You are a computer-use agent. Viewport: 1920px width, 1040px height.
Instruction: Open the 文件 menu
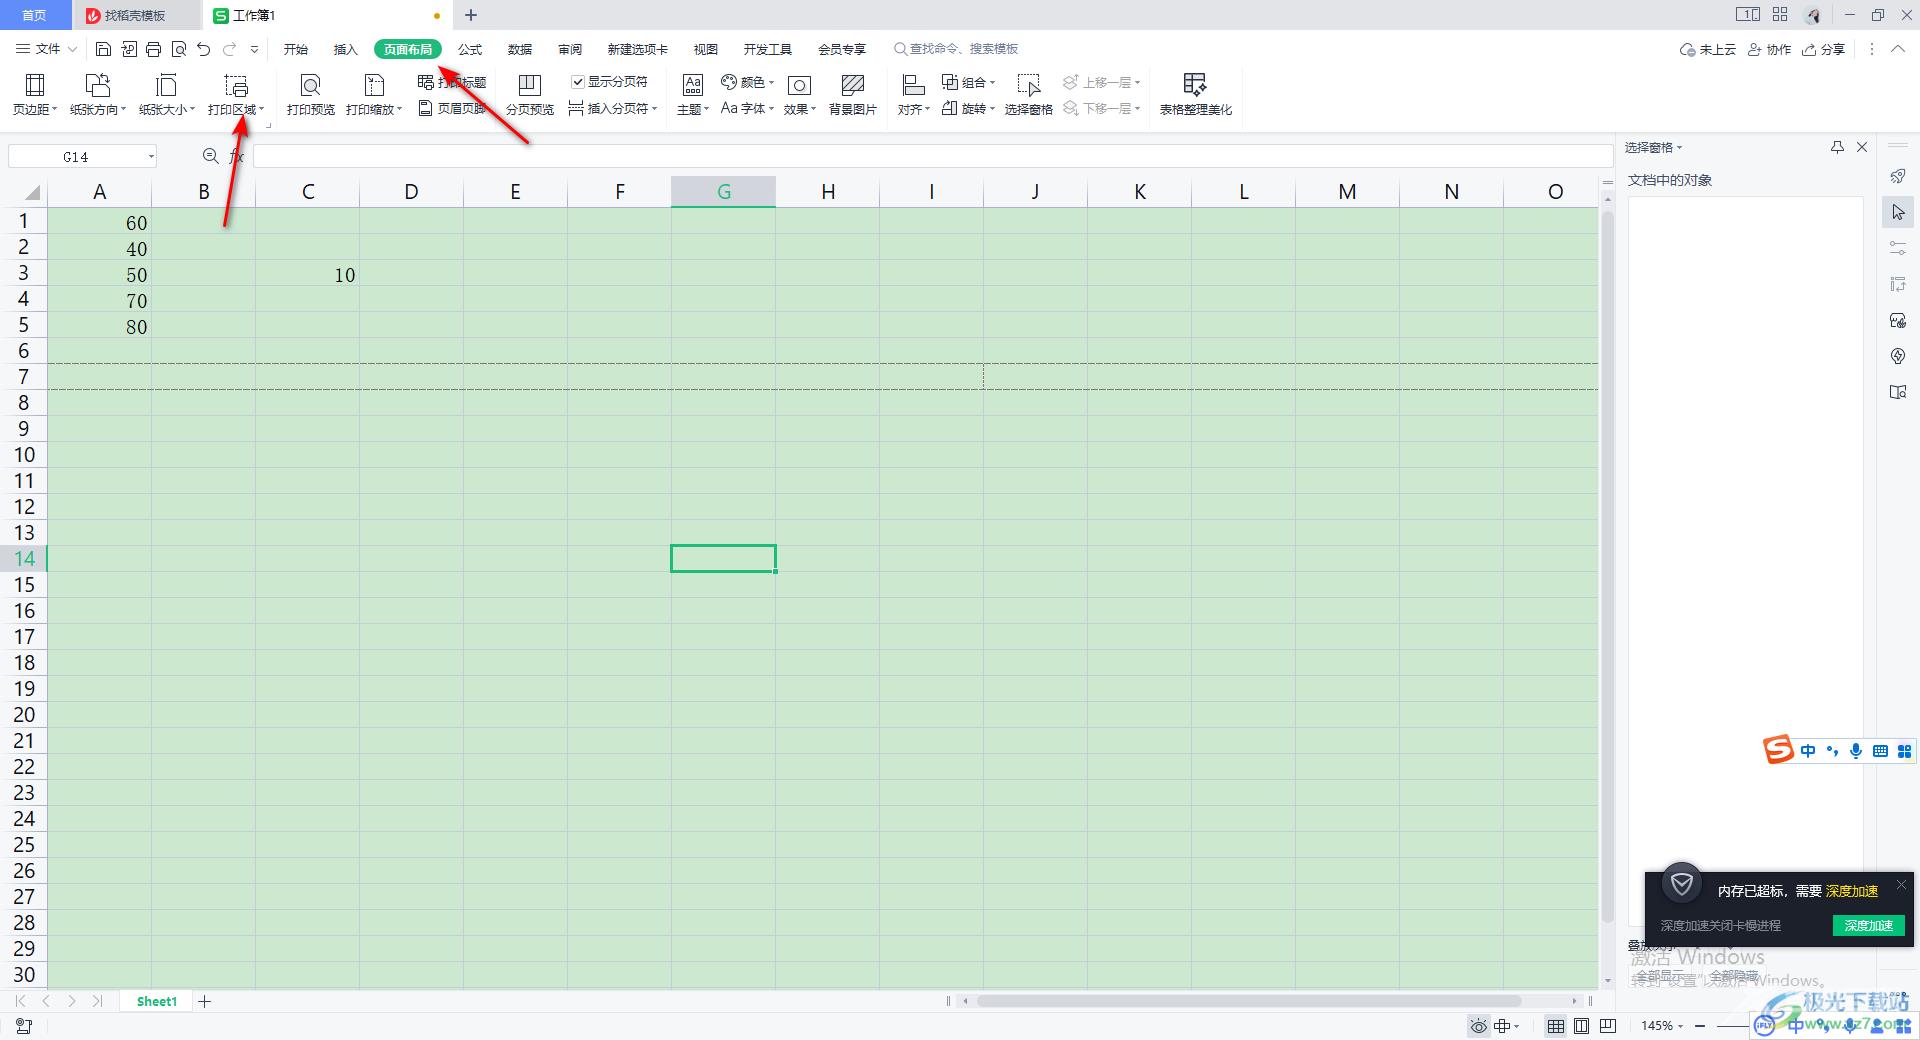[x=47, y=49]
